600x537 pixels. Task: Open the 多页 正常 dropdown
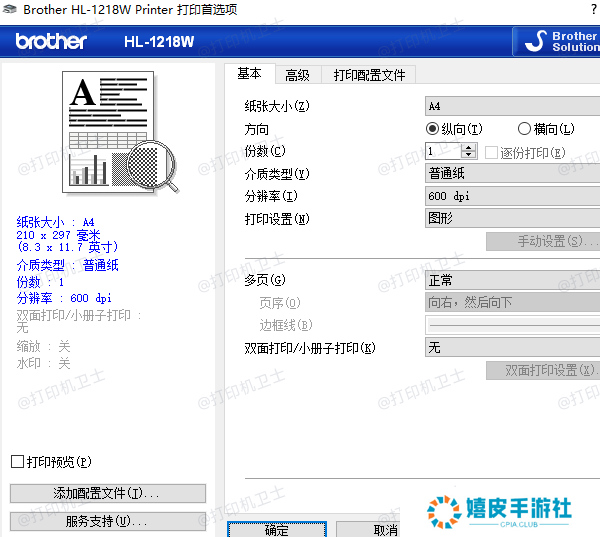512,280
